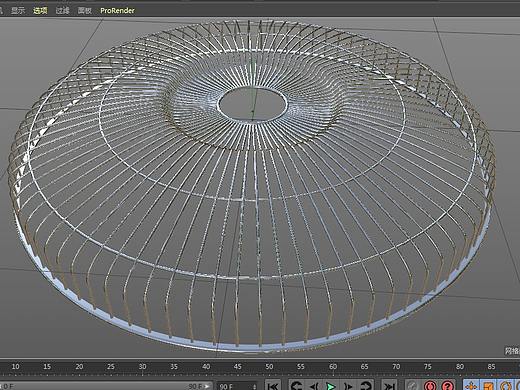The height and width of the screenshot is (390, 520).
Task: Click frame 75 on the timeline
Action: (428, 367)
